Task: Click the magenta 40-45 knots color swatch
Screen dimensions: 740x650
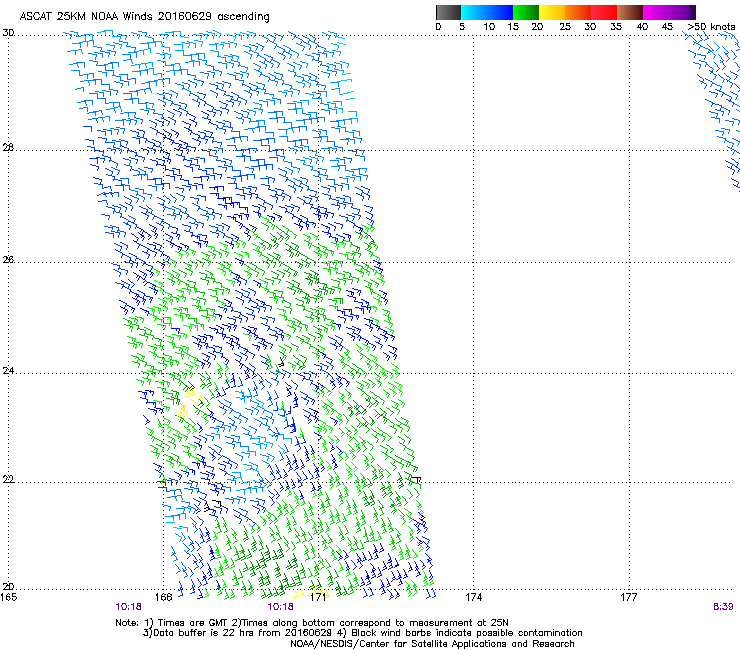Action: (x=658, y=12)
